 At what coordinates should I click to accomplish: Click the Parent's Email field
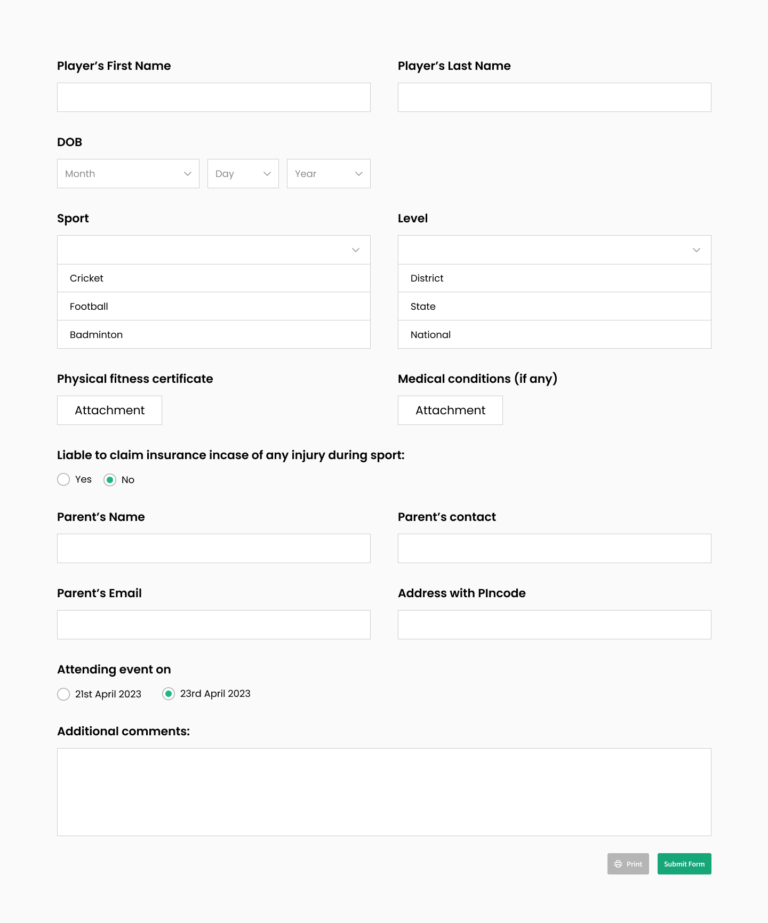[213, 624]
